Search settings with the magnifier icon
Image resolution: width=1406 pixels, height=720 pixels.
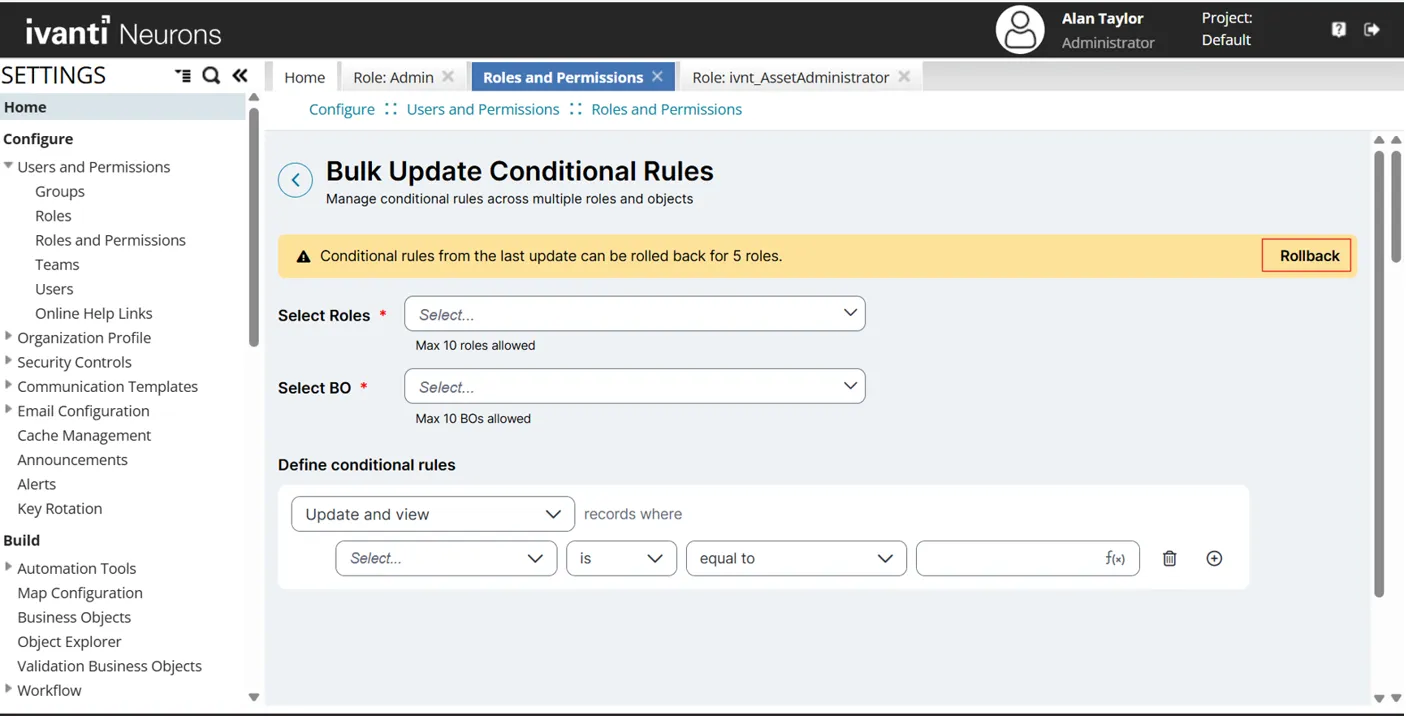pyautogui.click(x=211, y=76)
